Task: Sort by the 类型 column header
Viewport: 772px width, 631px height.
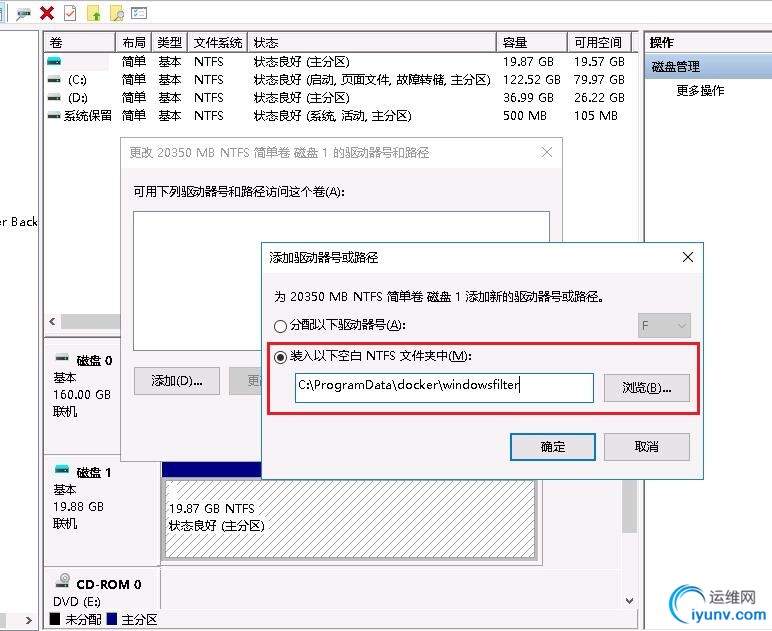Action: tap(170, 43)
